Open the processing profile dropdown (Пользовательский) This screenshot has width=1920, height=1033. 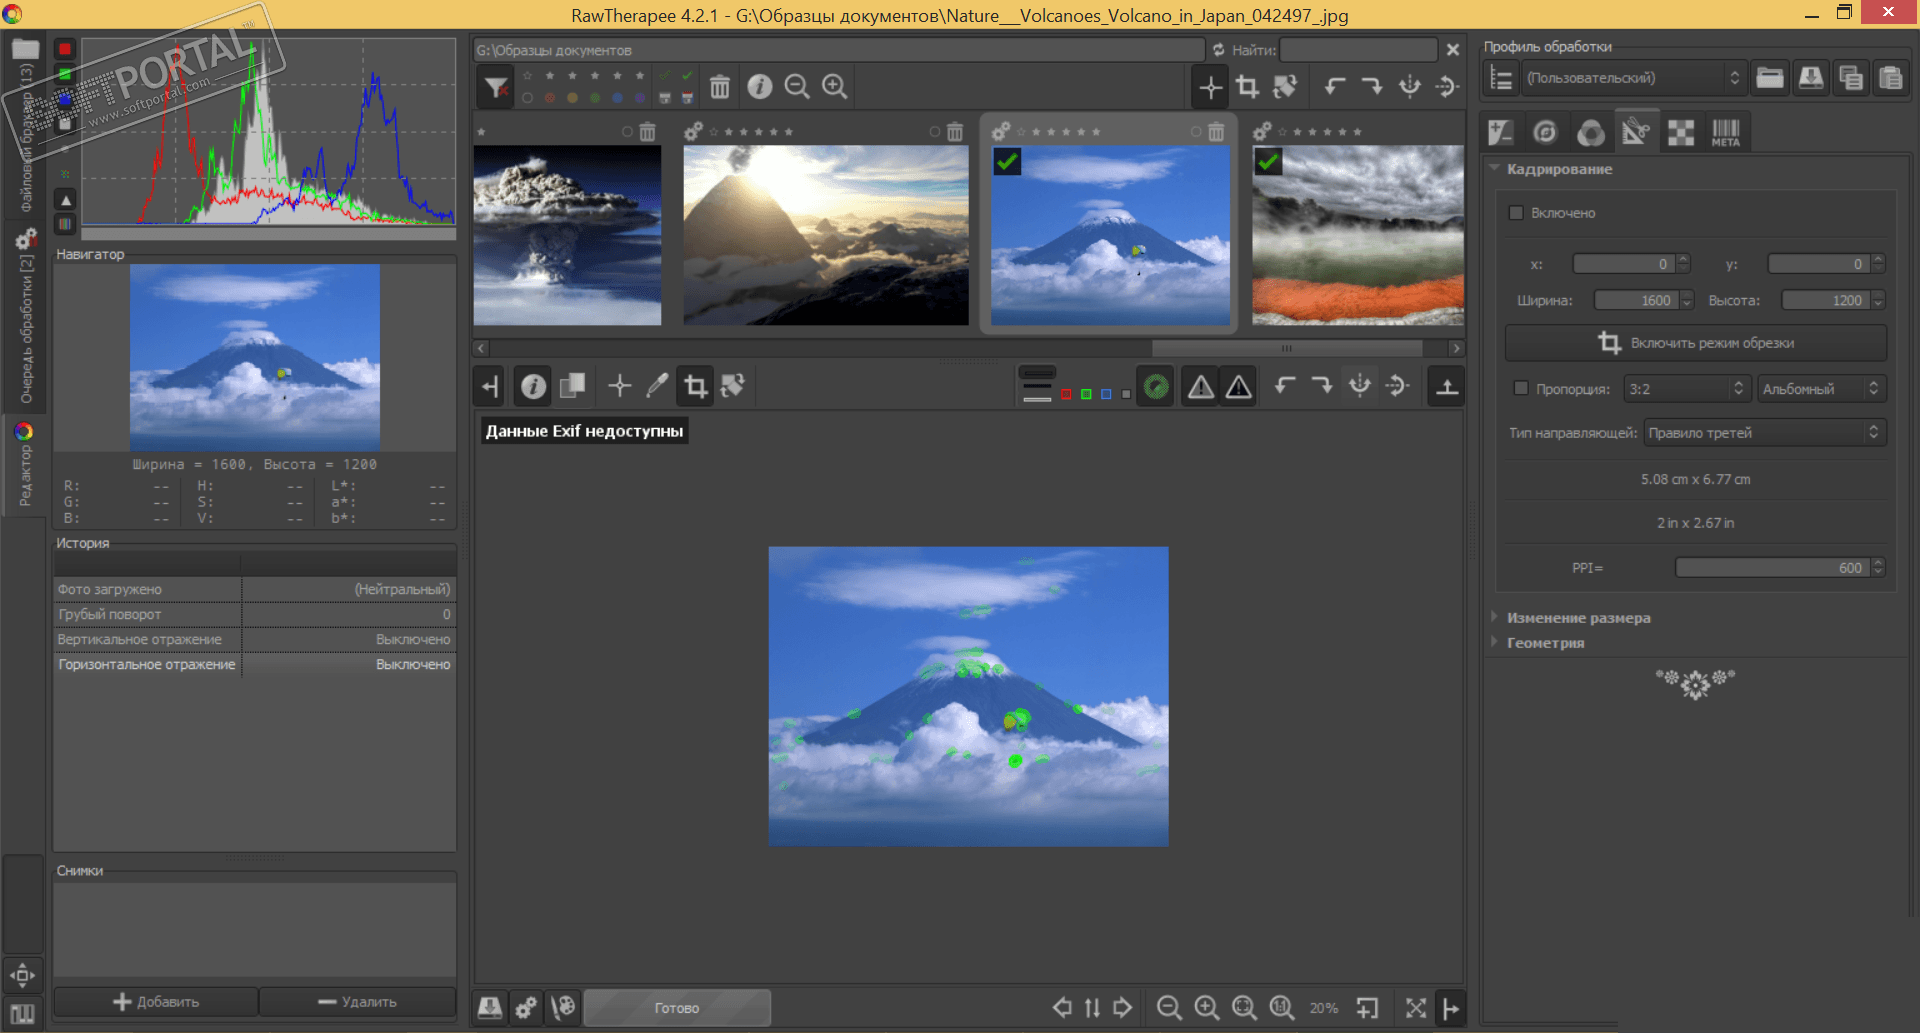pyautogui.click(x=1633, y=78)
